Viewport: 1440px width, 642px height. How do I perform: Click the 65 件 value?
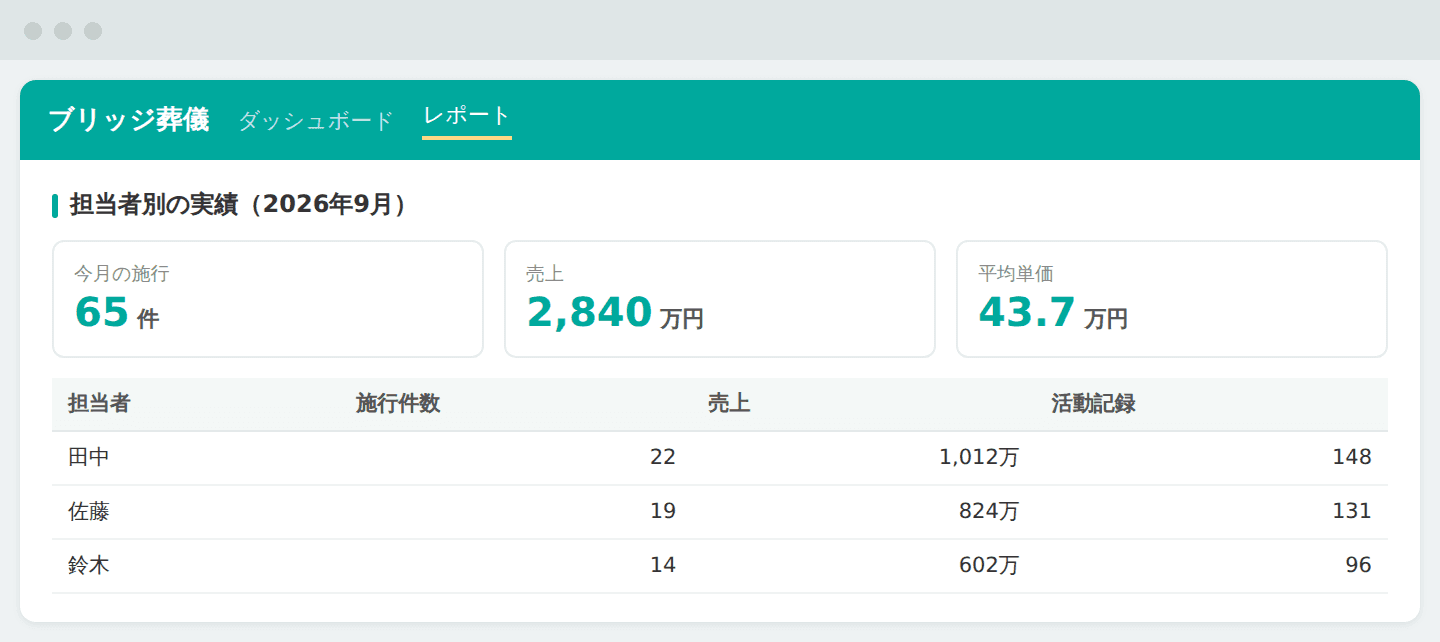[116, 314]
